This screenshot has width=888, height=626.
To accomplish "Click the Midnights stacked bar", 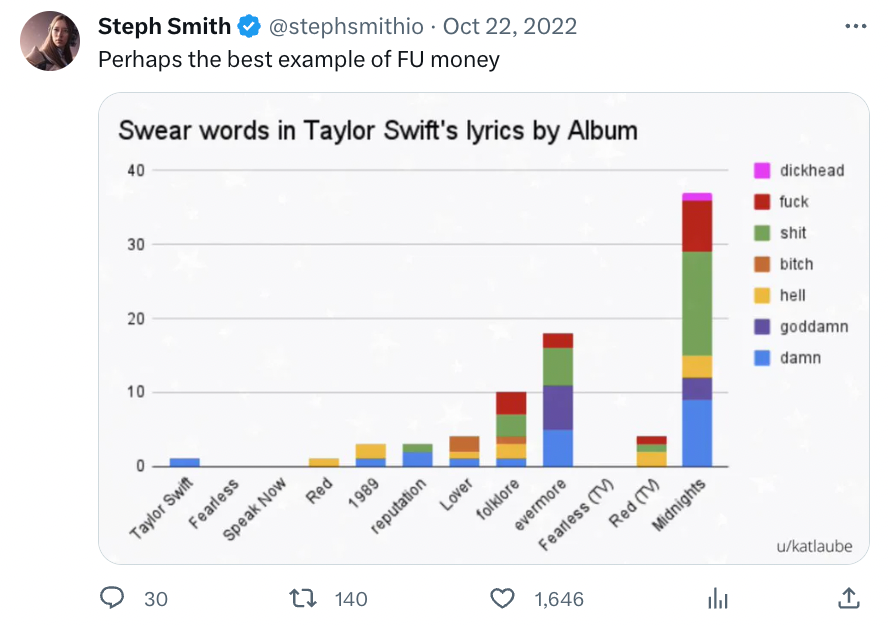I will tap(697, 330).
